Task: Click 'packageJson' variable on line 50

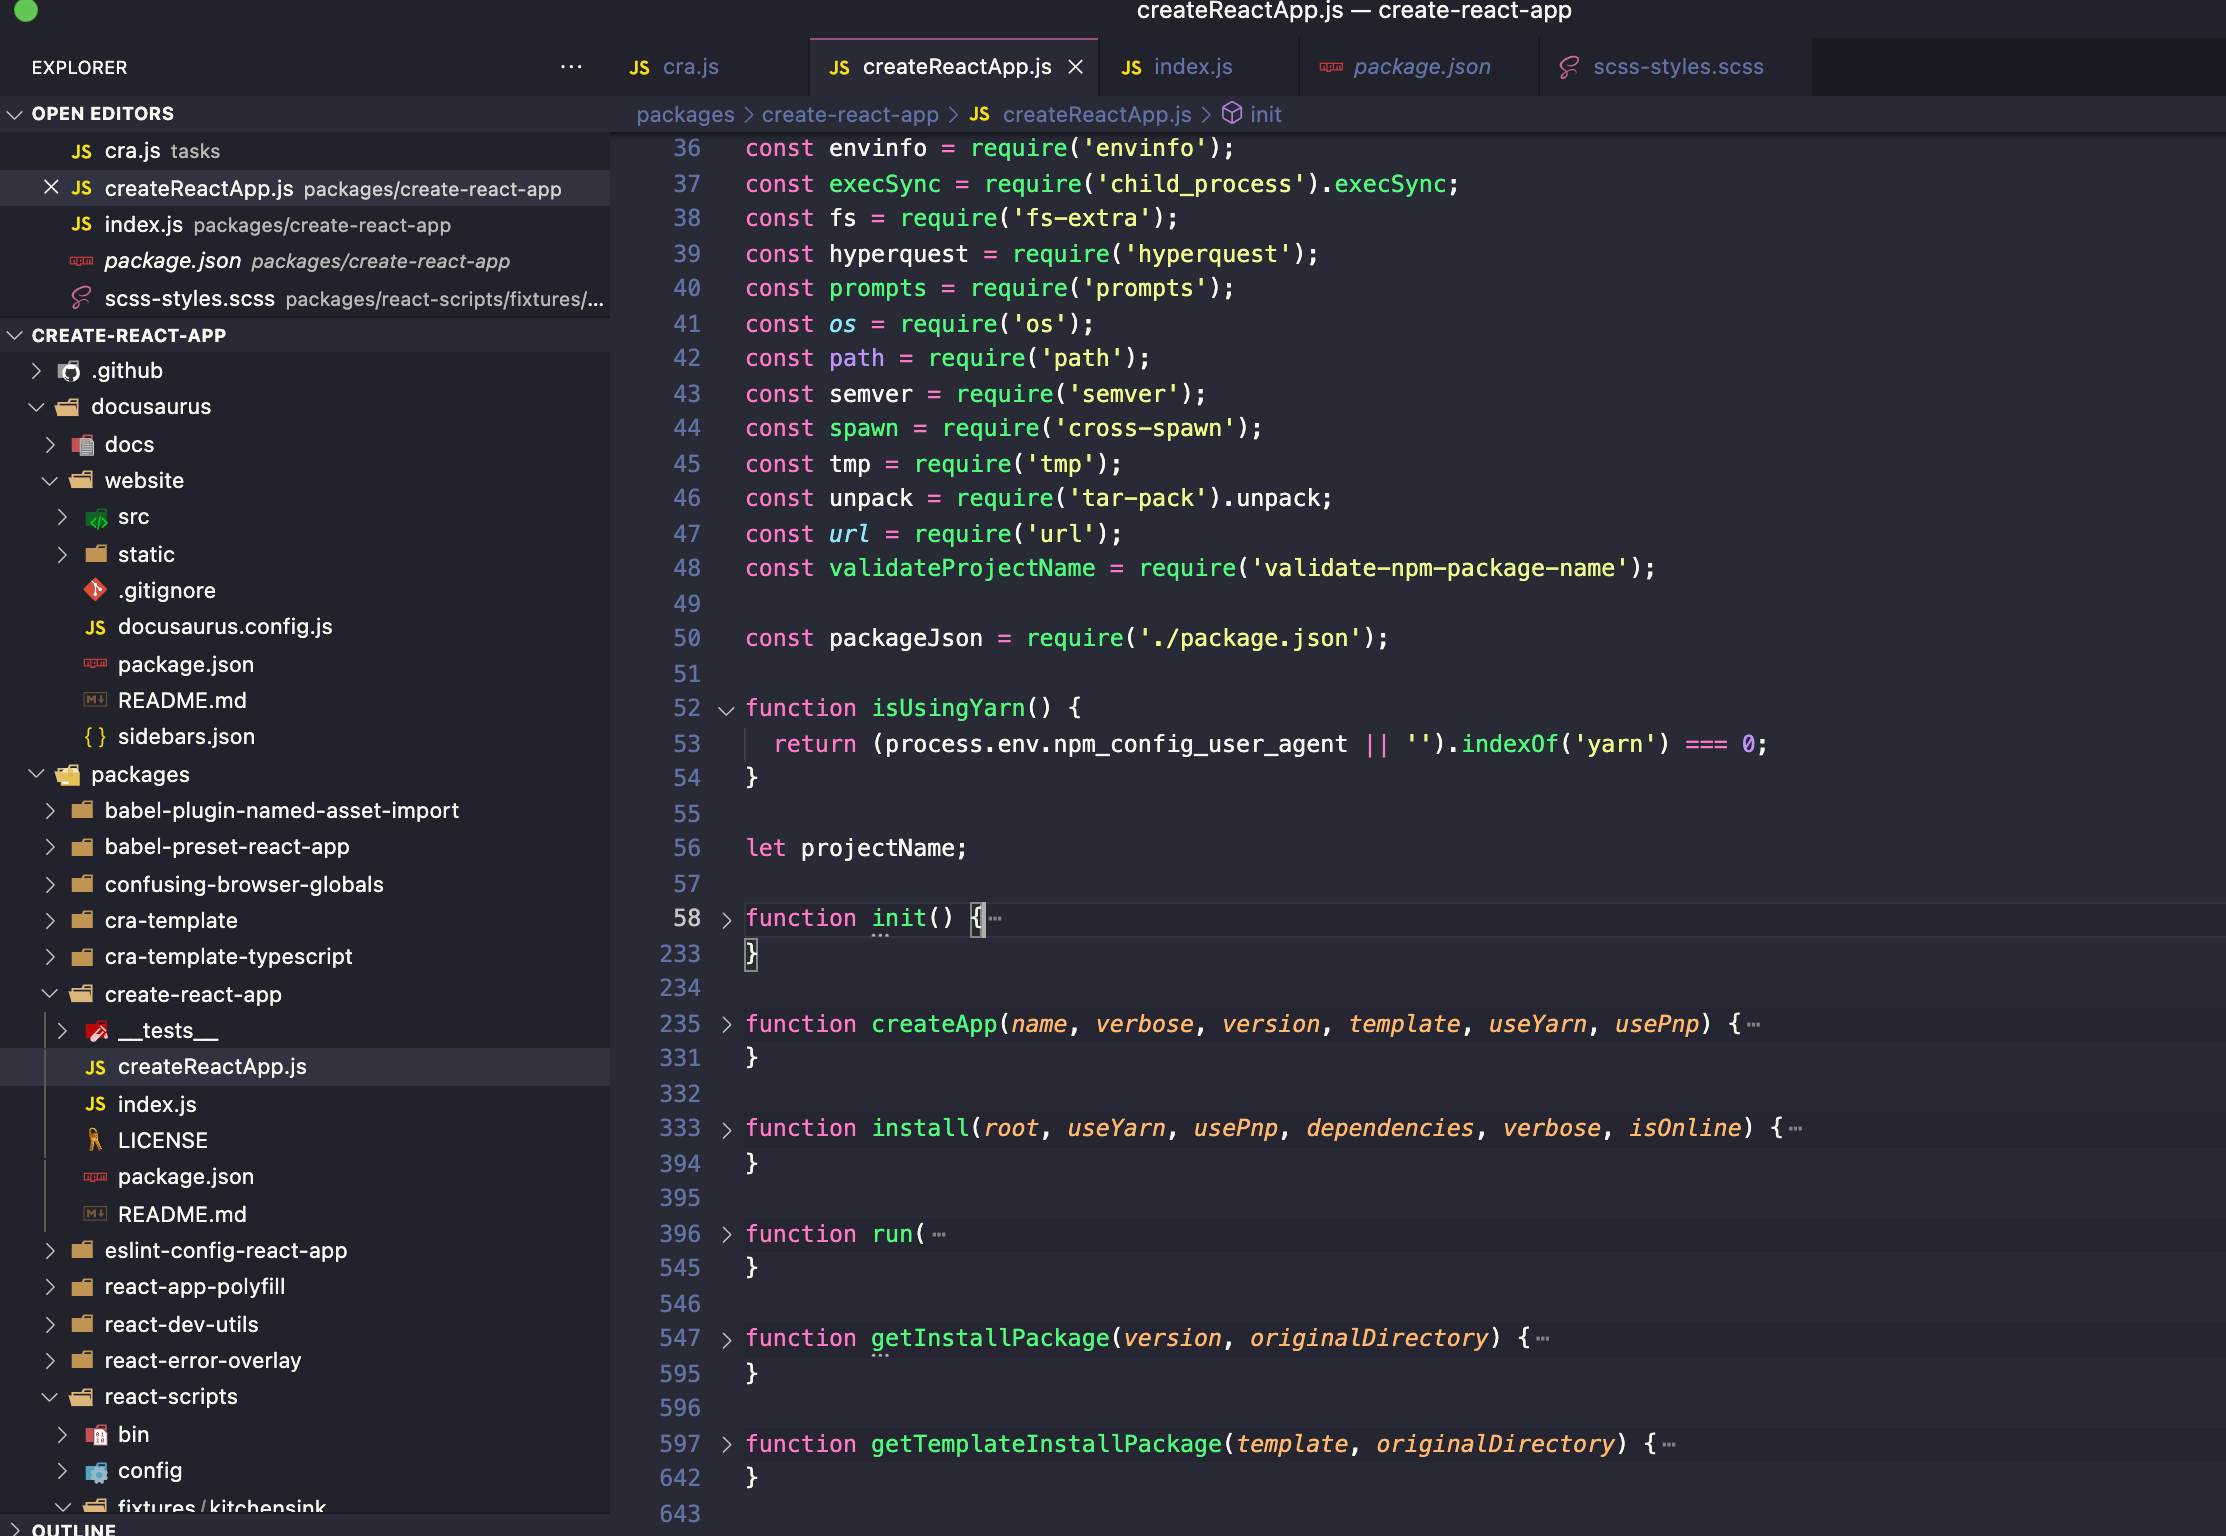Action: (x=906, y=638)
